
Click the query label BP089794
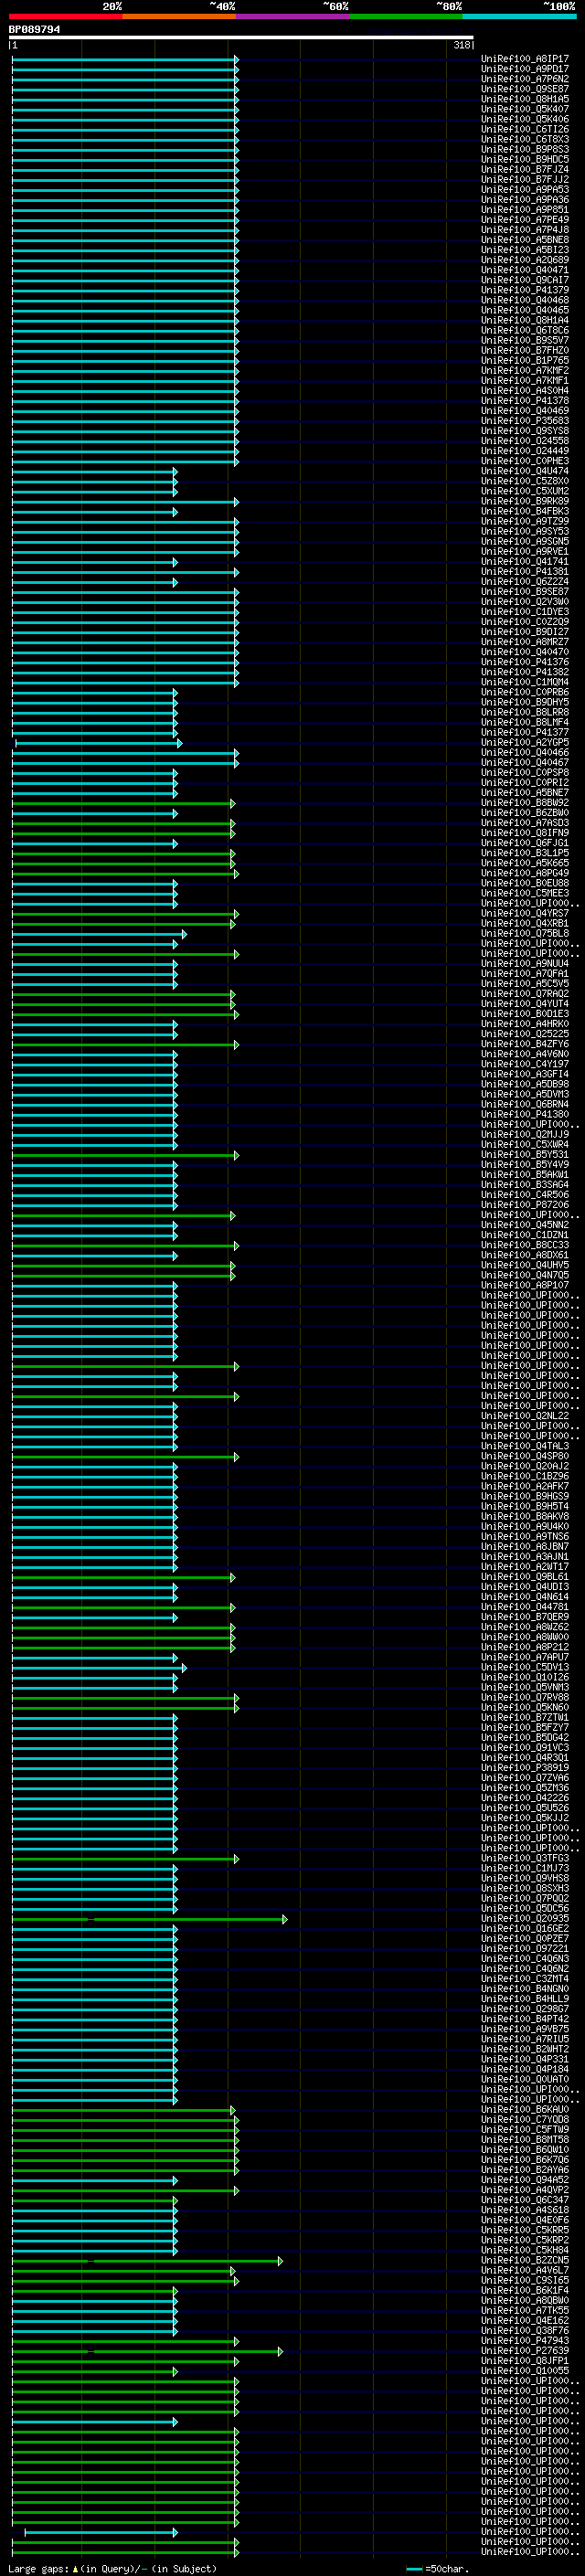(x=34, y=29)
